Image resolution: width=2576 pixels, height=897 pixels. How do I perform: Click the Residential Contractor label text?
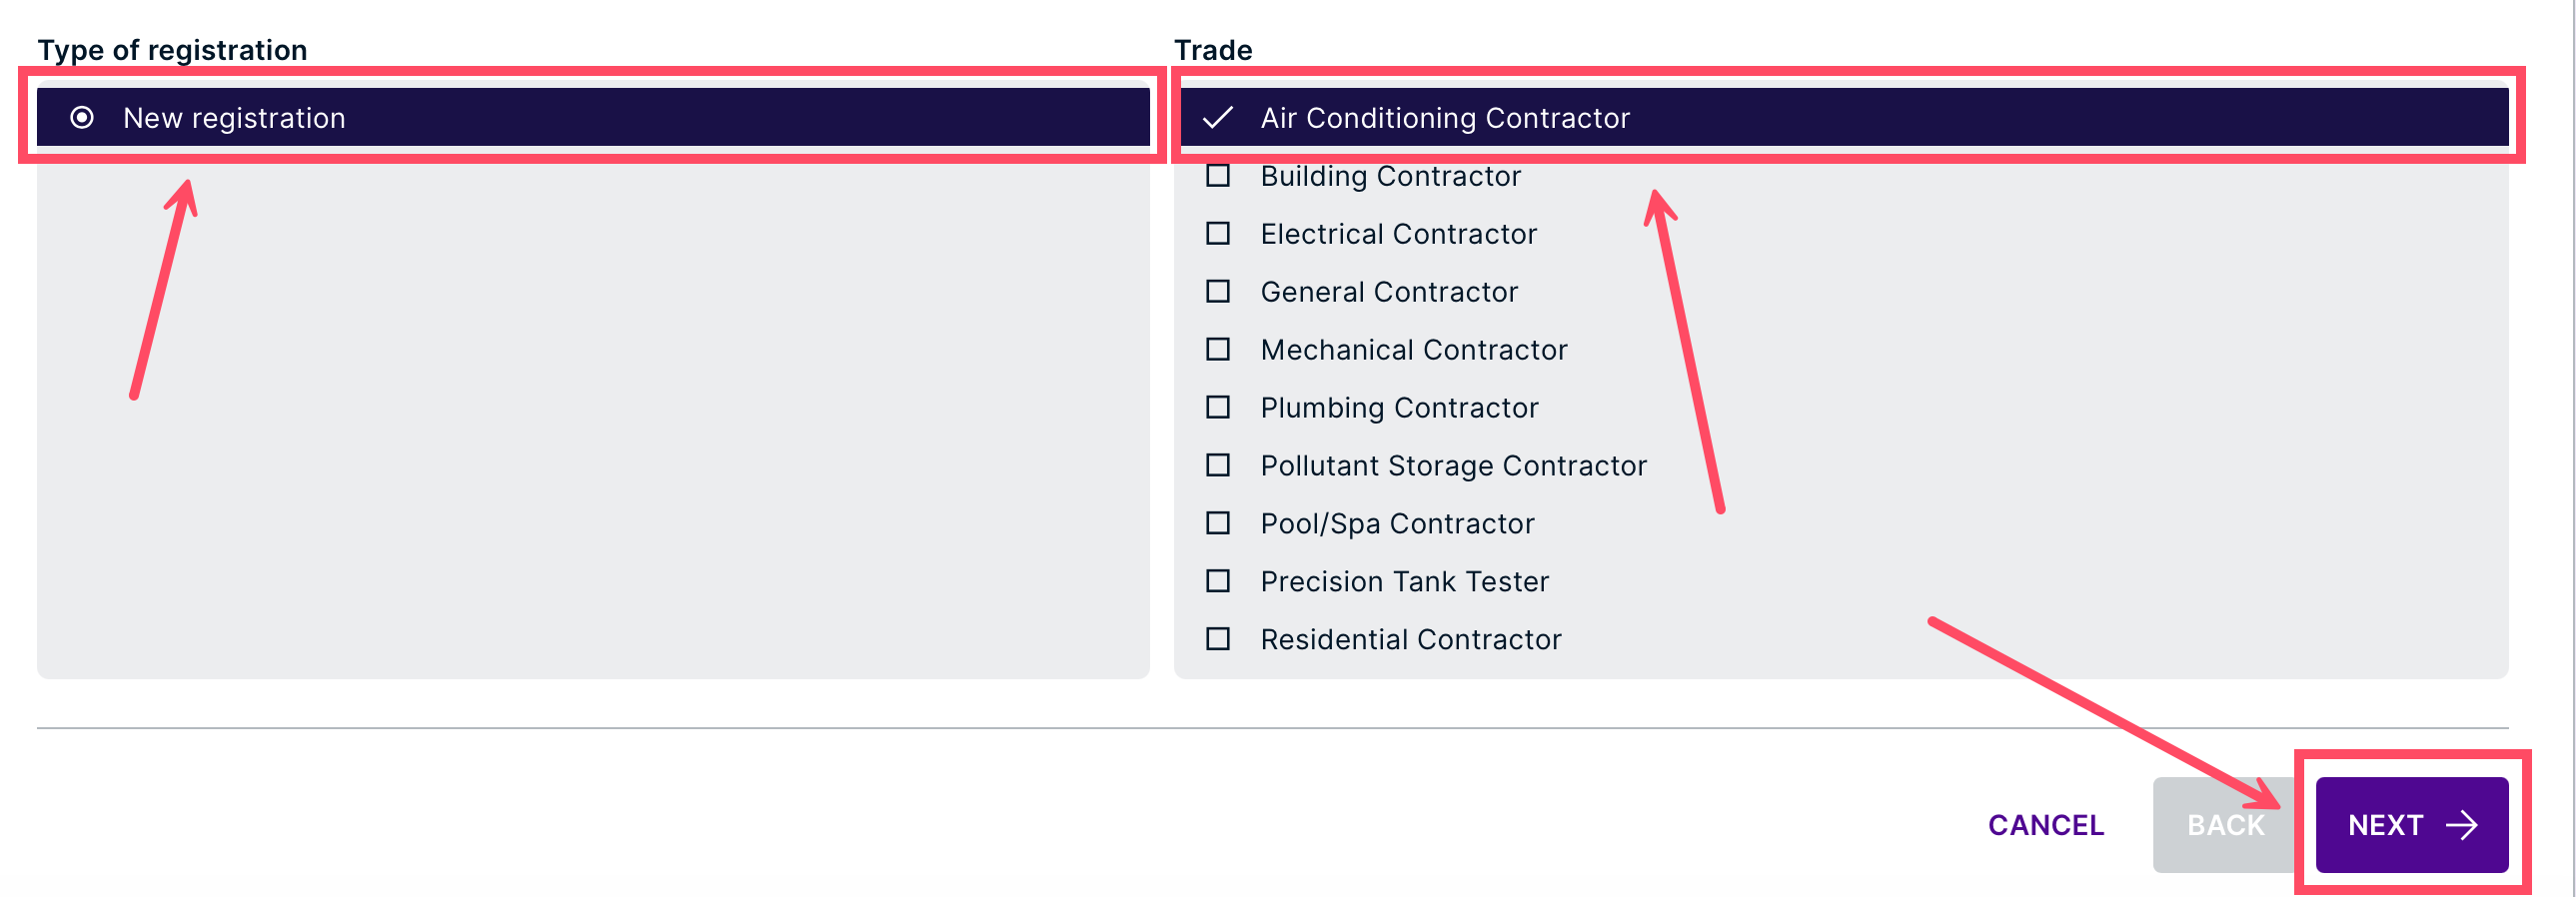[1410, 640]
